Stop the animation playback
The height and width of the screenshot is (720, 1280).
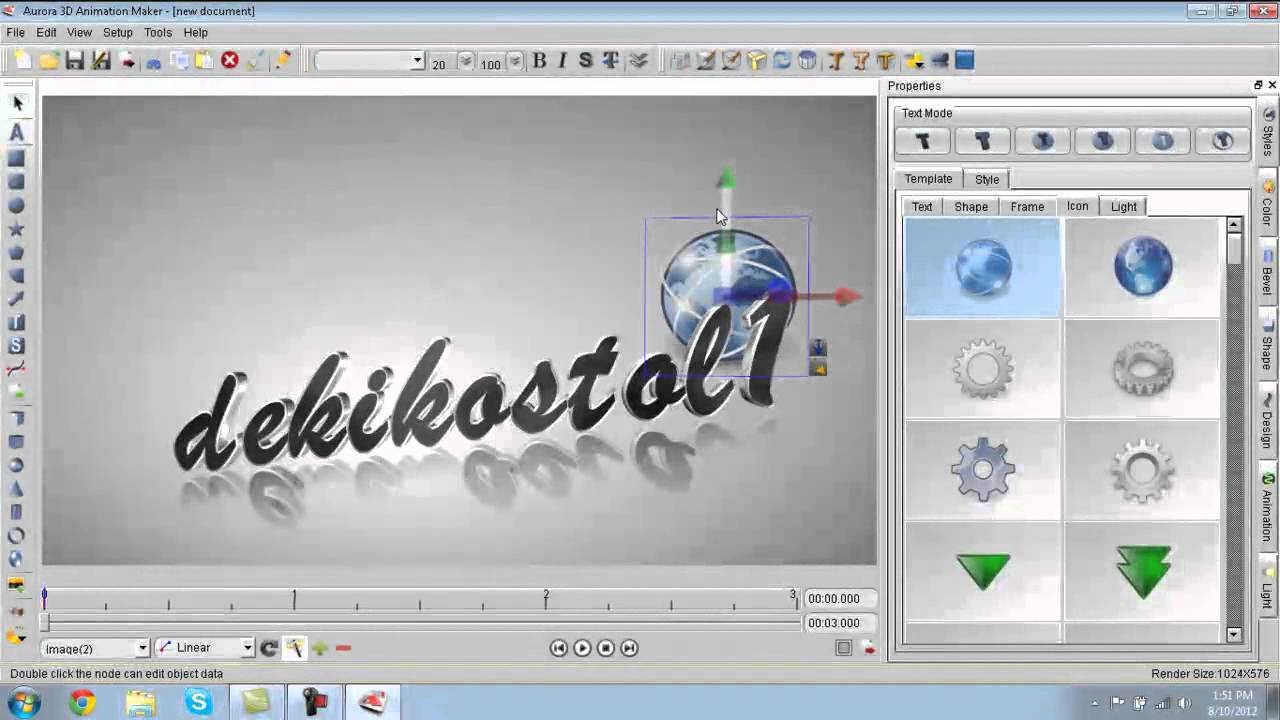click(605, 648)
